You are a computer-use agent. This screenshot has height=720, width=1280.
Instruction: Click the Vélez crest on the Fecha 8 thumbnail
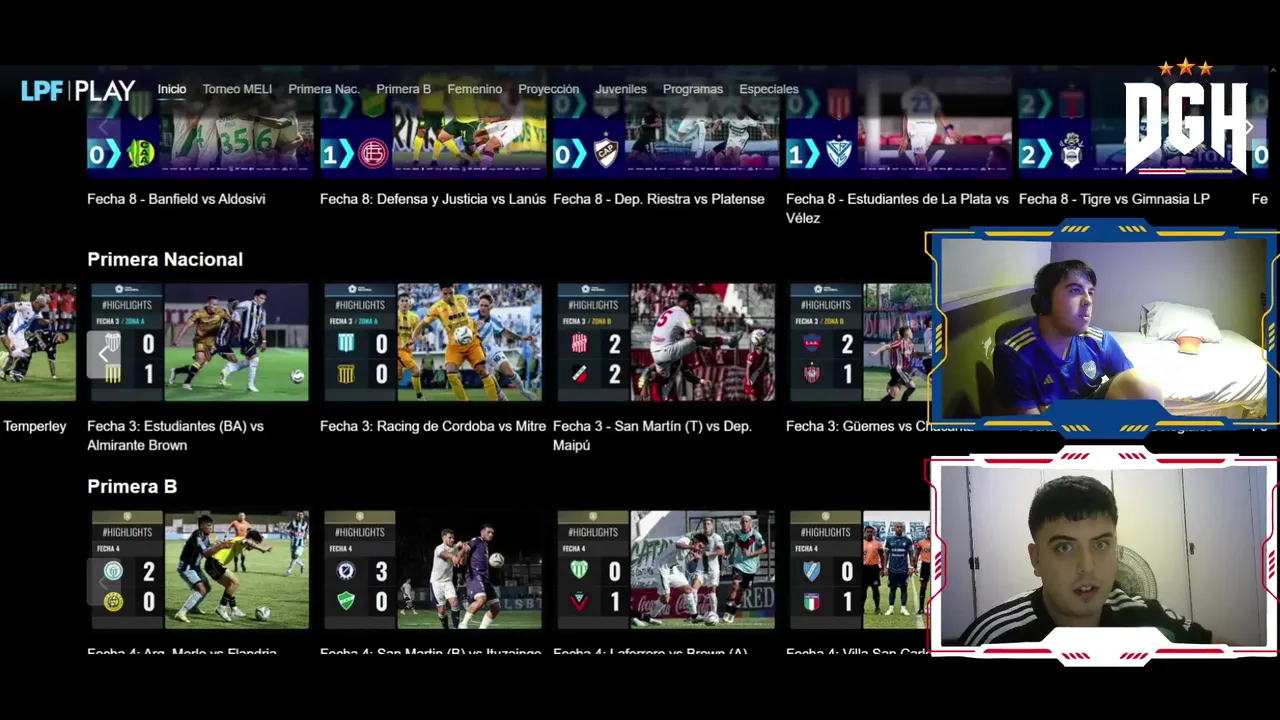click(839, 153)
